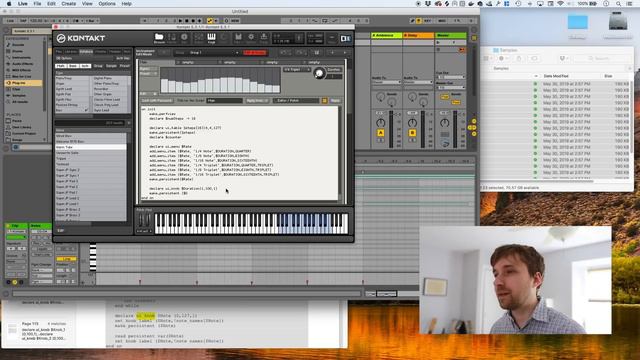Select Max for Live category
This screenshot has height=360, width=640.
[x=21, y=77]
